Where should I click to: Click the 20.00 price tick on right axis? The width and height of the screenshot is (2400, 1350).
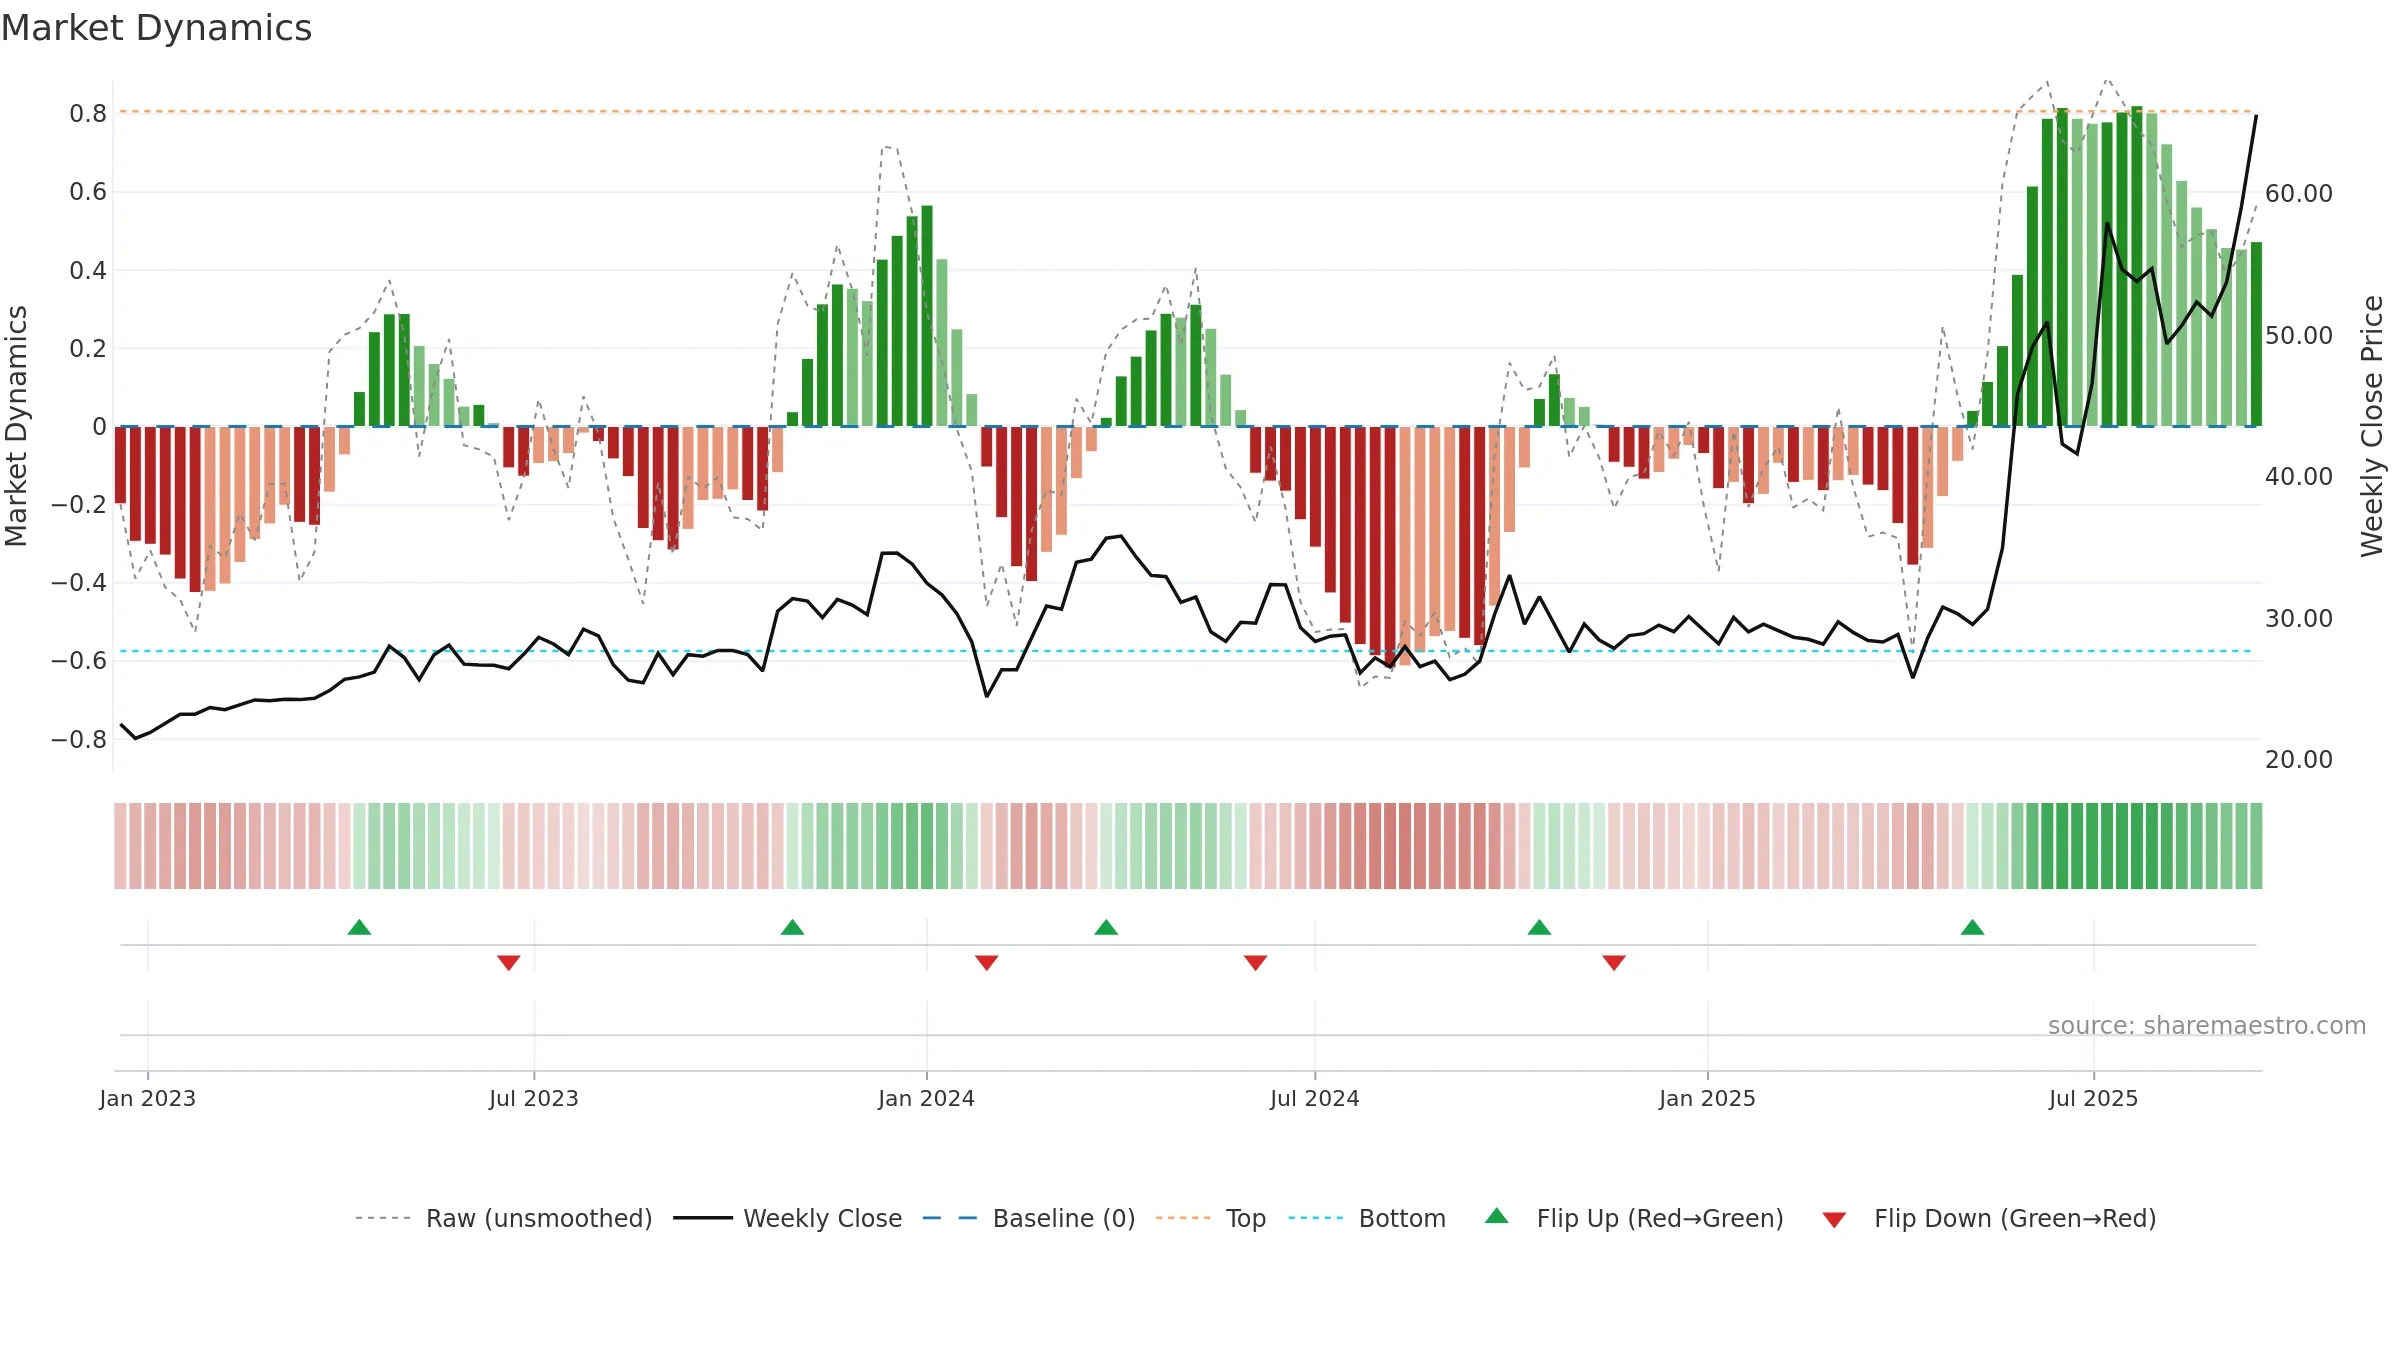[2299, 759]
